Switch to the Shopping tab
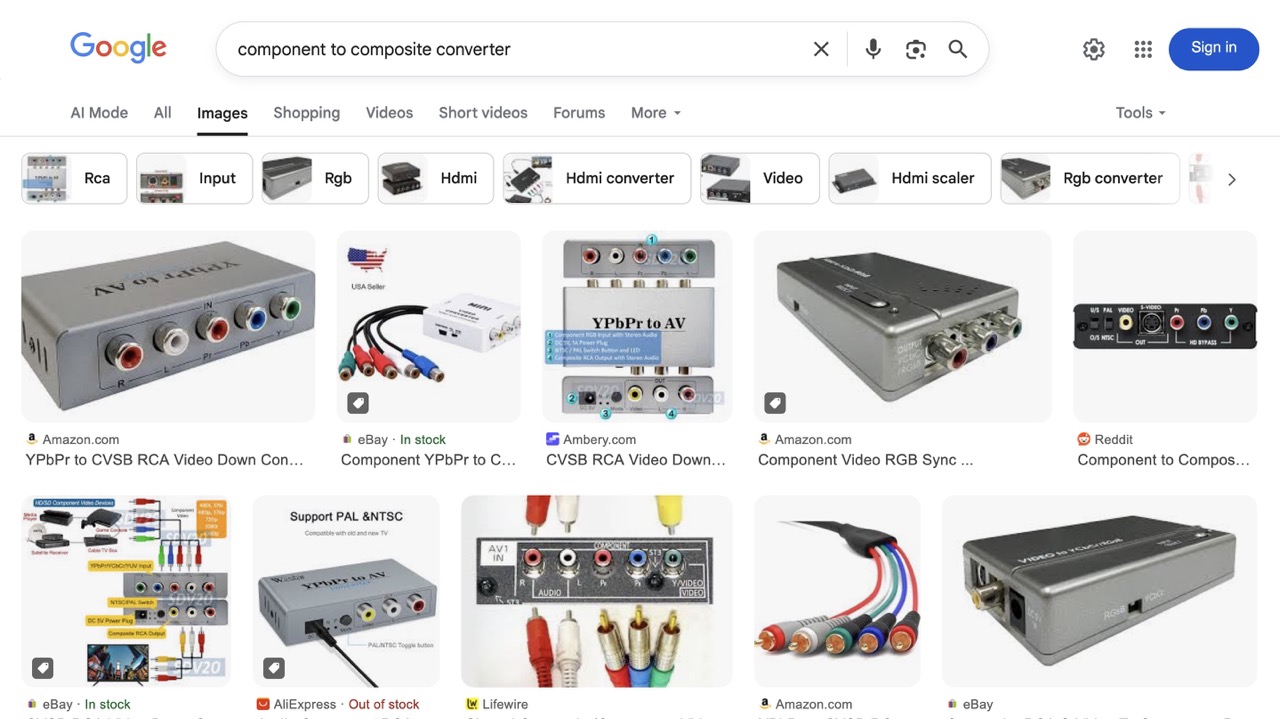This screenshot has height=719, width=1280. tap(306, 113)
